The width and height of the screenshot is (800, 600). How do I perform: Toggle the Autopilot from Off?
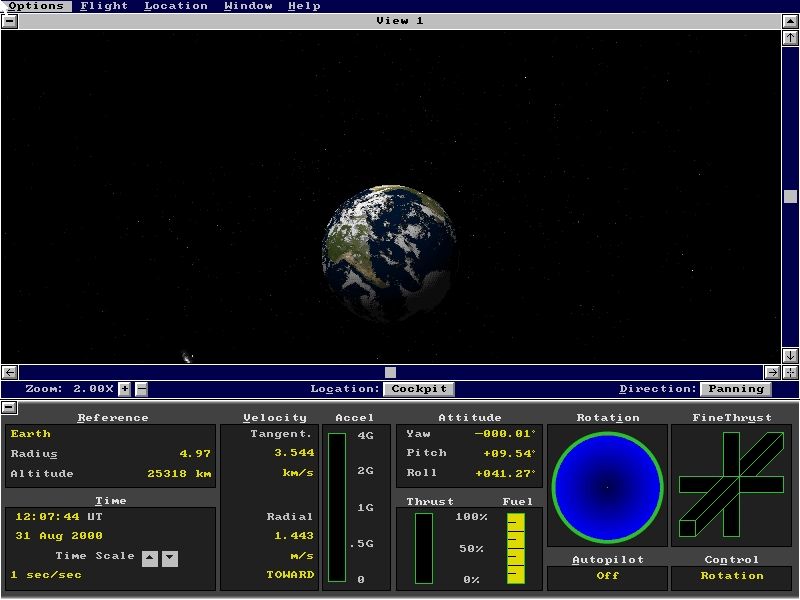coord(607,576)
